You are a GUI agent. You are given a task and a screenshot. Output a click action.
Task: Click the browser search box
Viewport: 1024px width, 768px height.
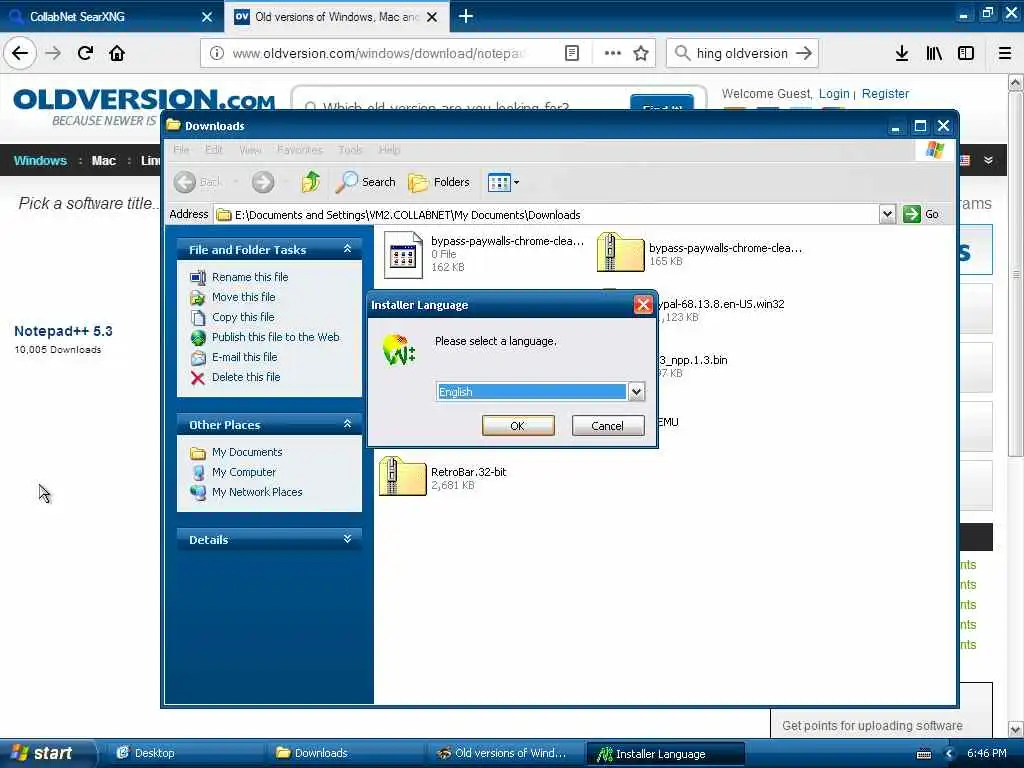pos(742,54)
